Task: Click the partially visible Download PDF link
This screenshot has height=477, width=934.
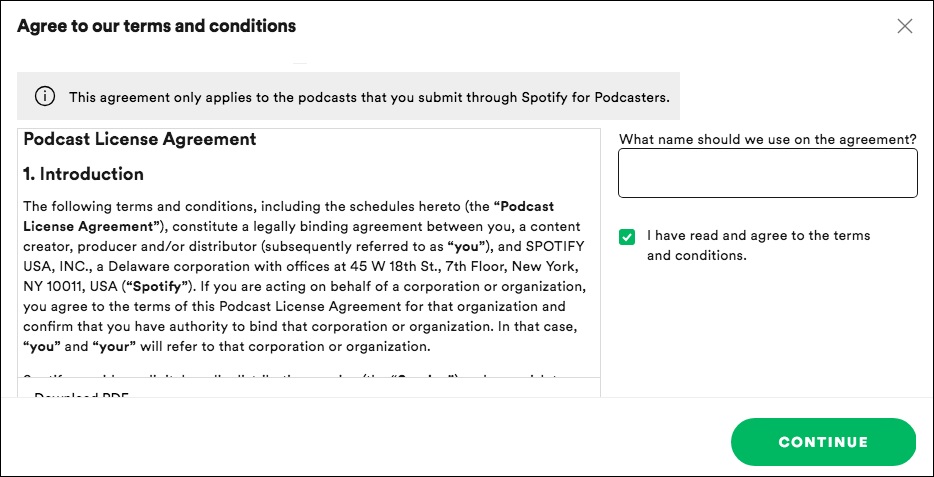Action: [x=80, y=396]
